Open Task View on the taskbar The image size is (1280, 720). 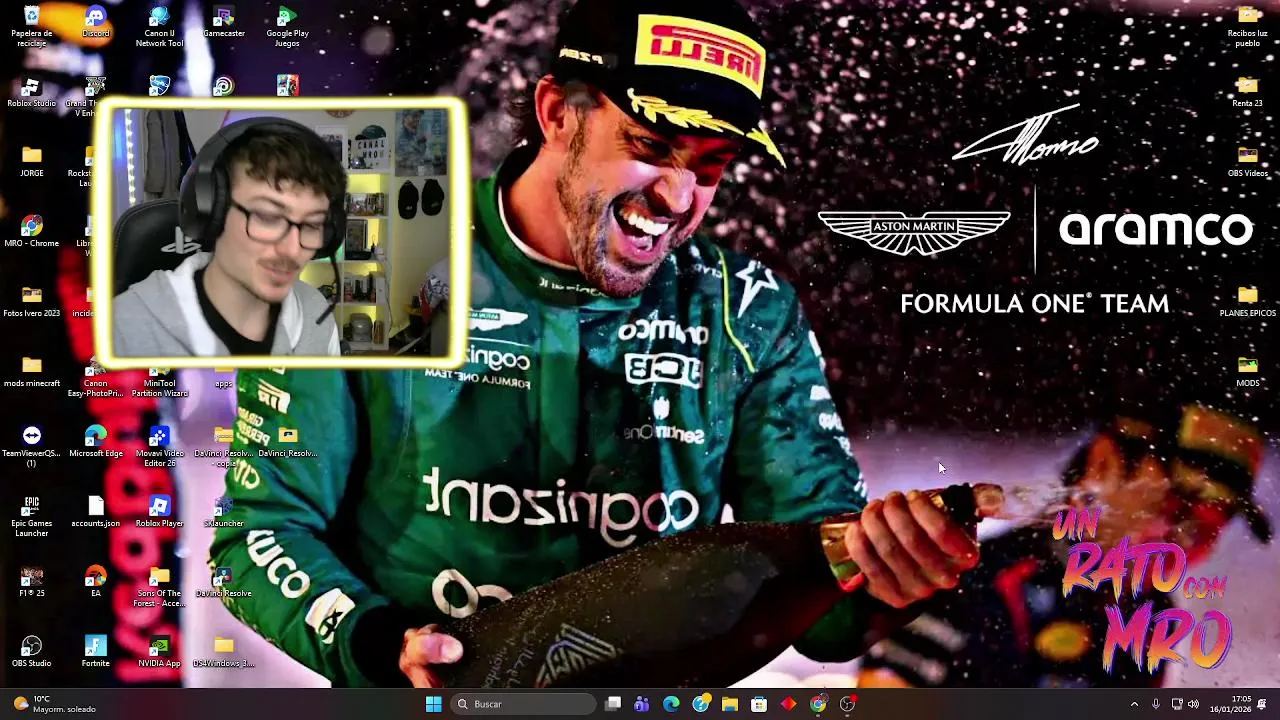tap(613, 704)
